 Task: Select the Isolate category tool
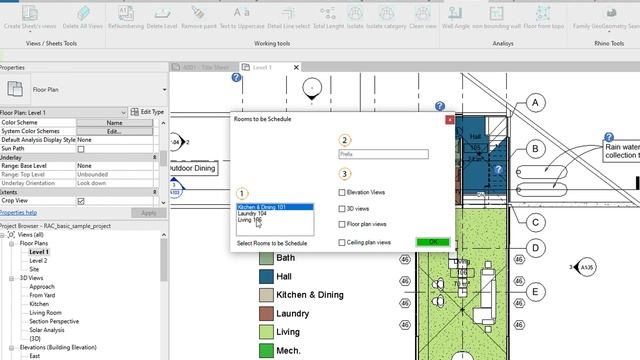coord(386,18)
